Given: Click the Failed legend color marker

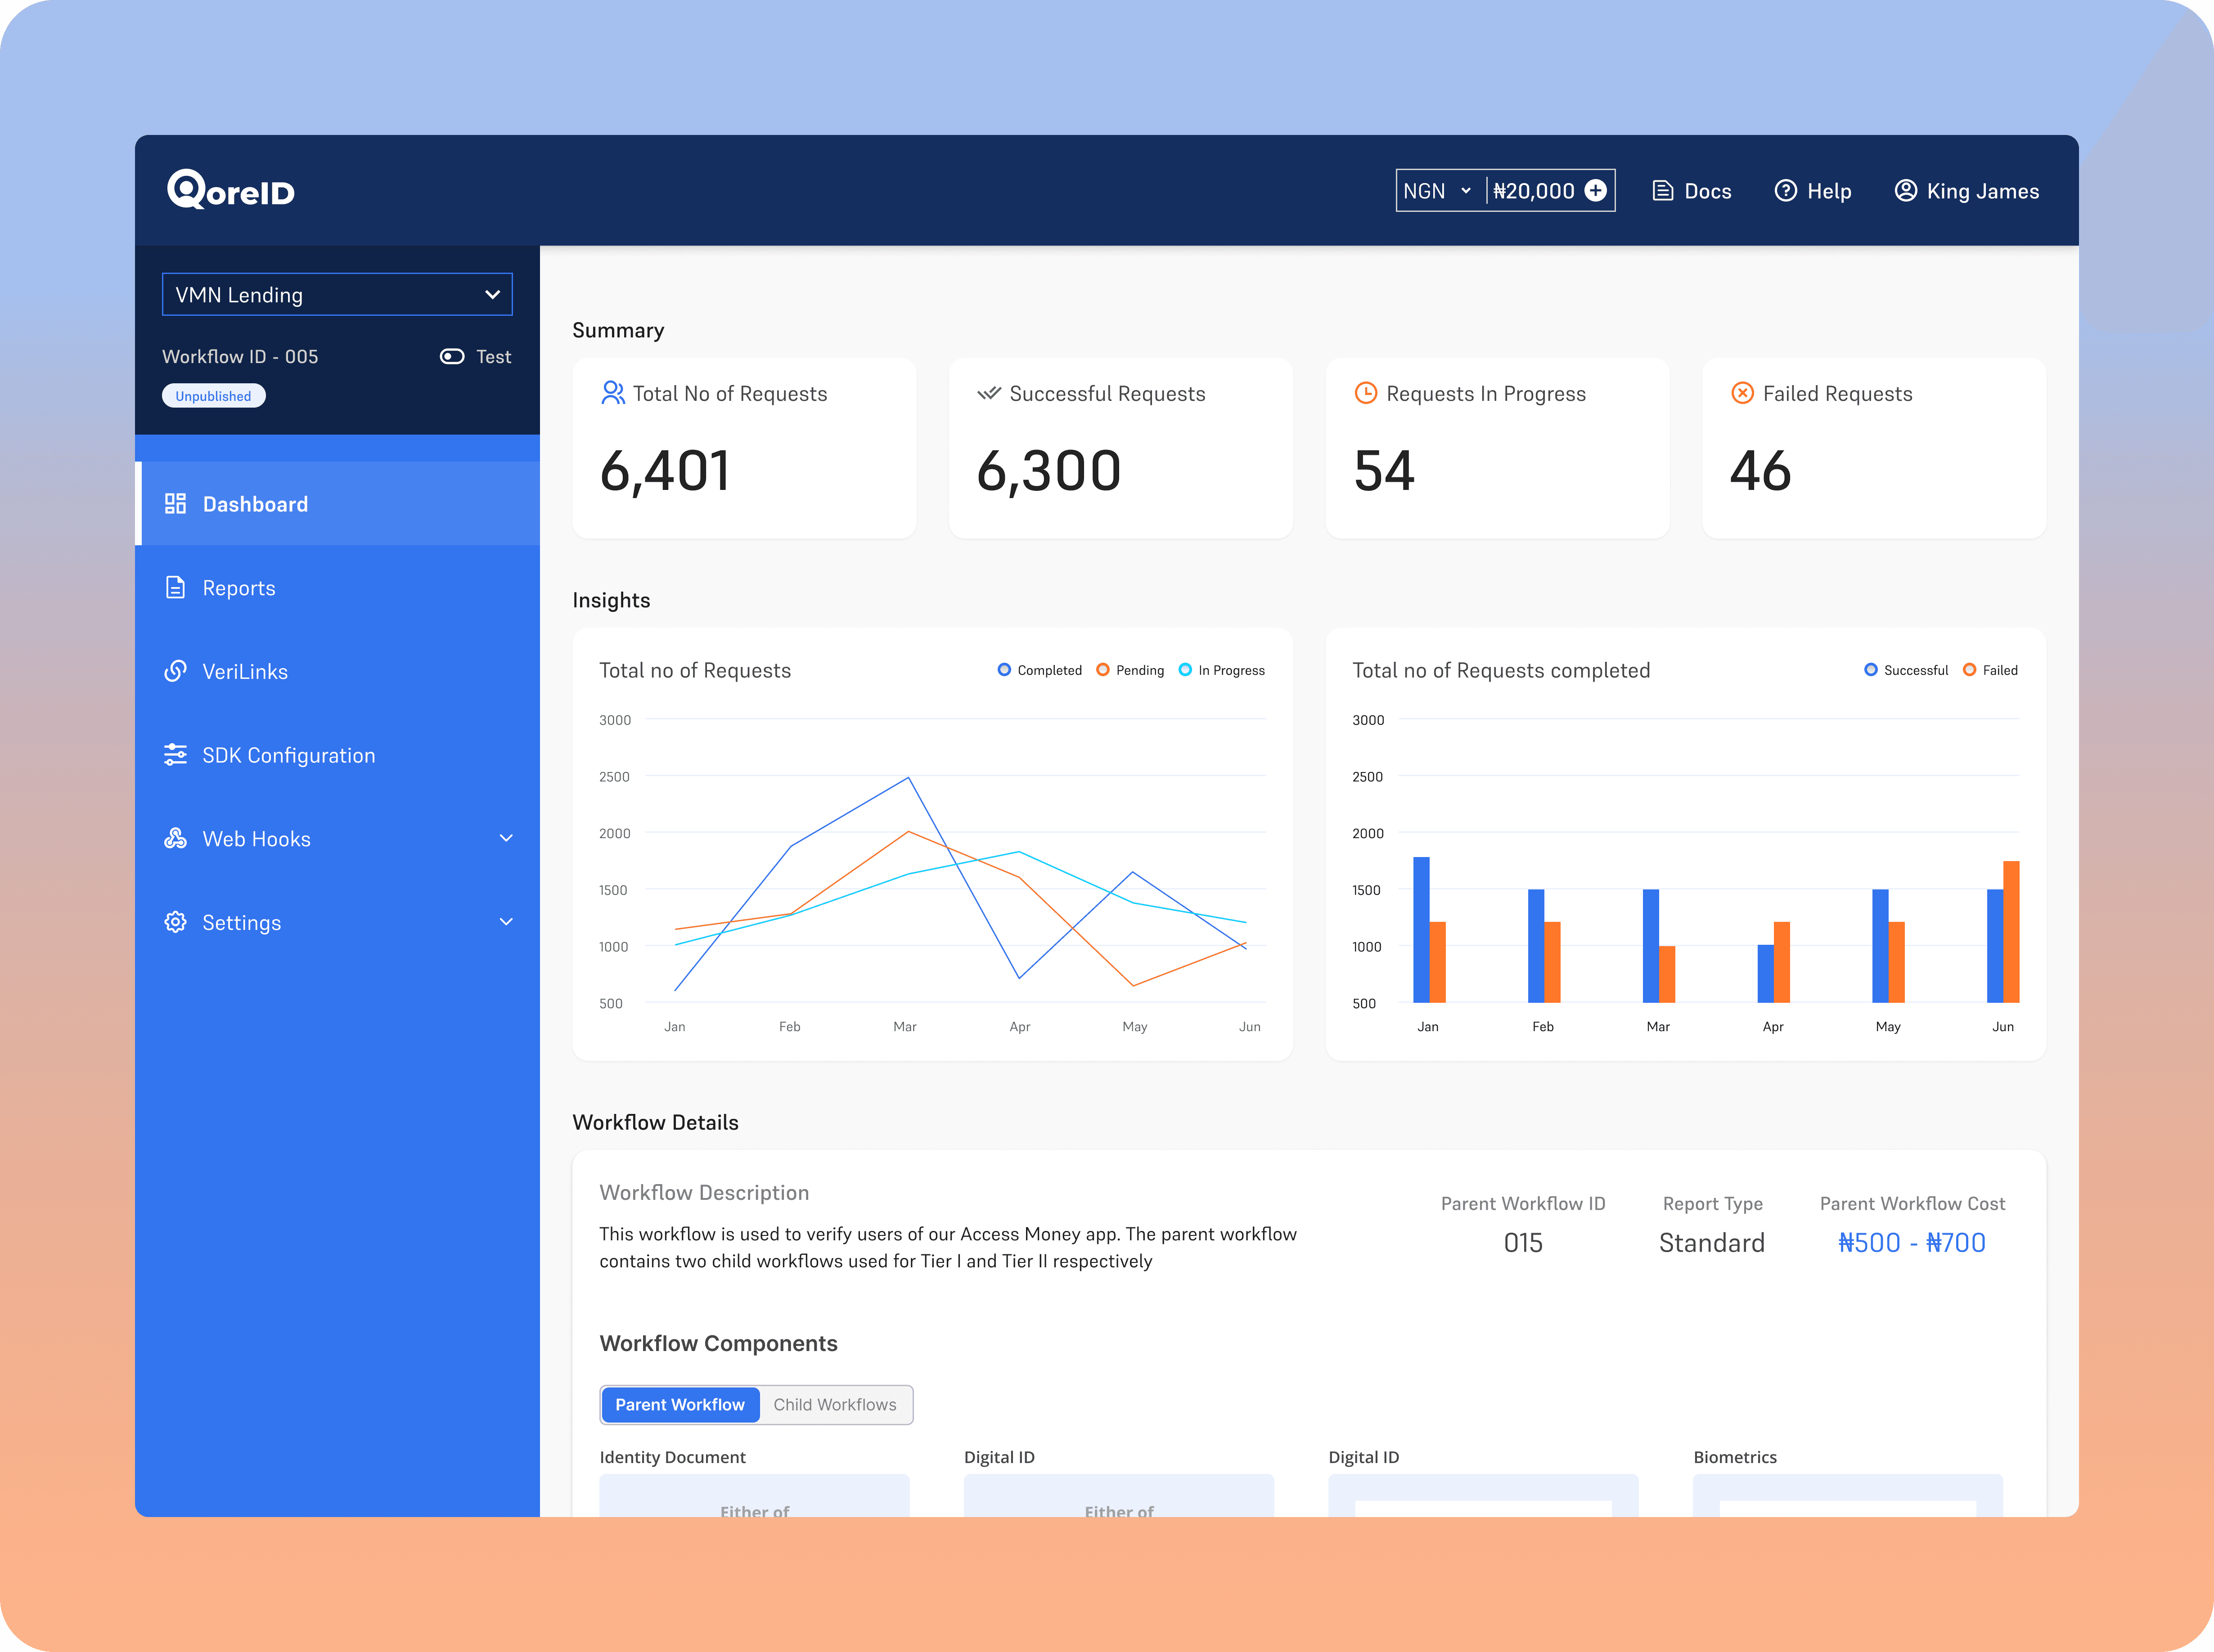Looking at the screenshot, I should click(x=1969, y=670).
